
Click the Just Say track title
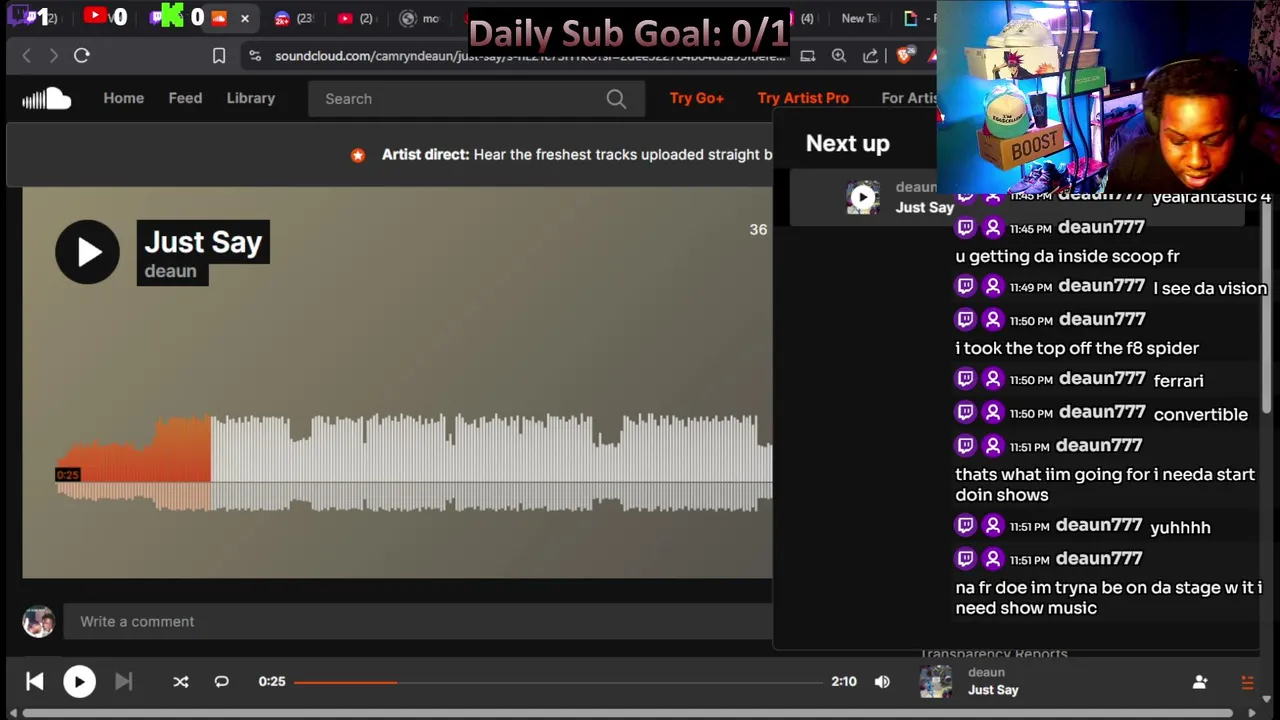tap(203, 242)
